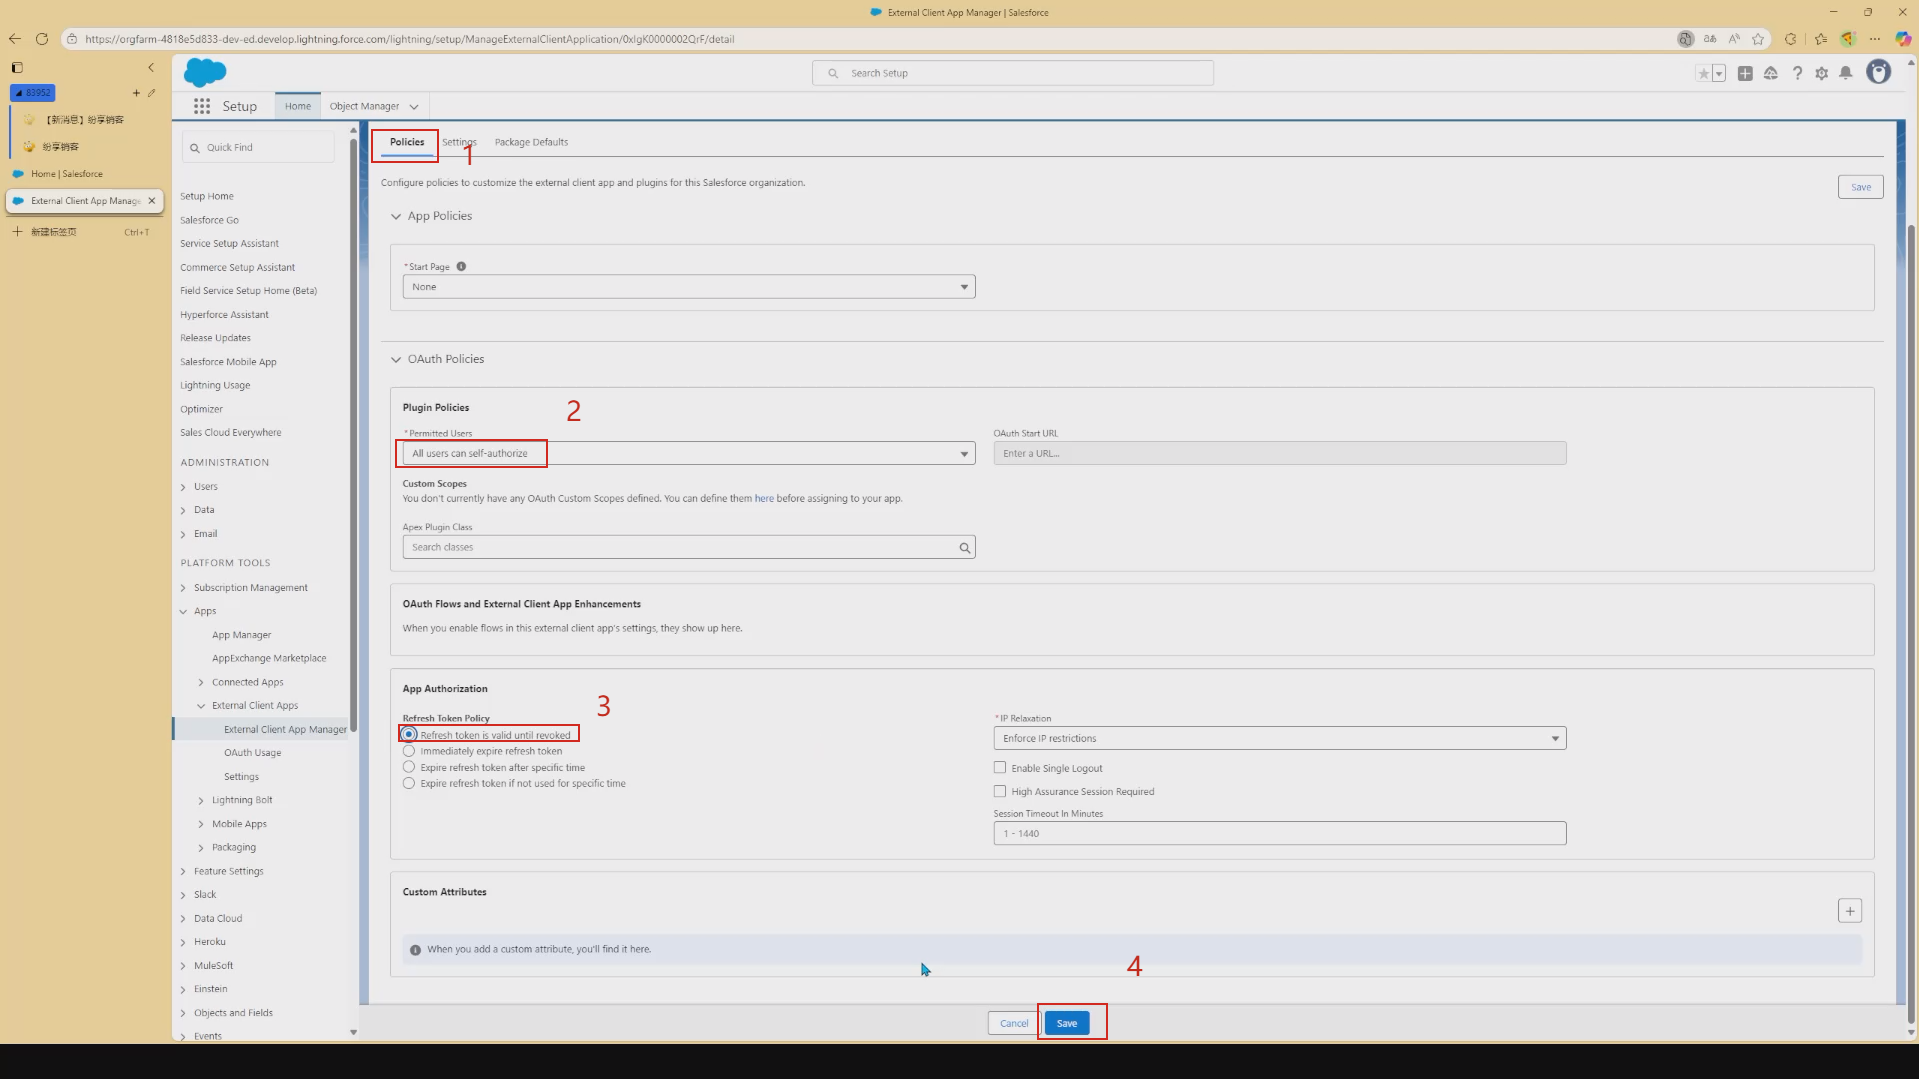Open the Copilot icon in browser toolbar

pyautogui.click(x=1904, y=39)
